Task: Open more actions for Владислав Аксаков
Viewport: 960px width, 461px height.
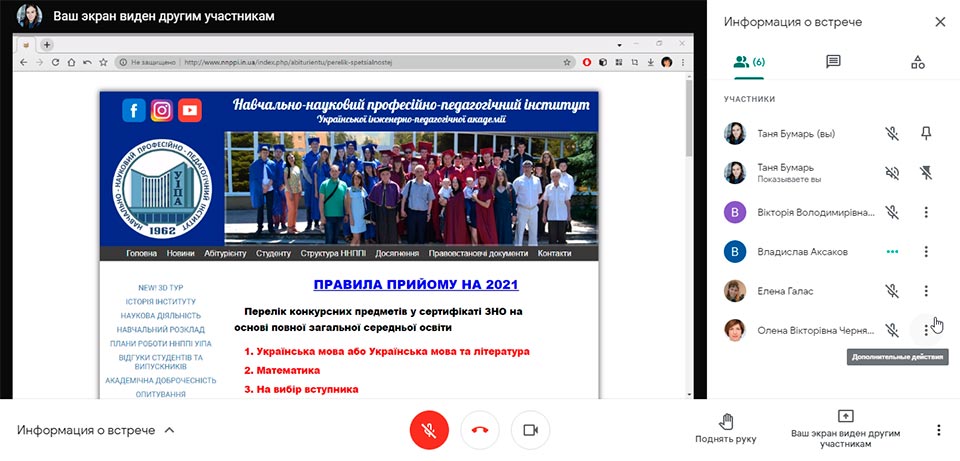Action: click(926, 252)
